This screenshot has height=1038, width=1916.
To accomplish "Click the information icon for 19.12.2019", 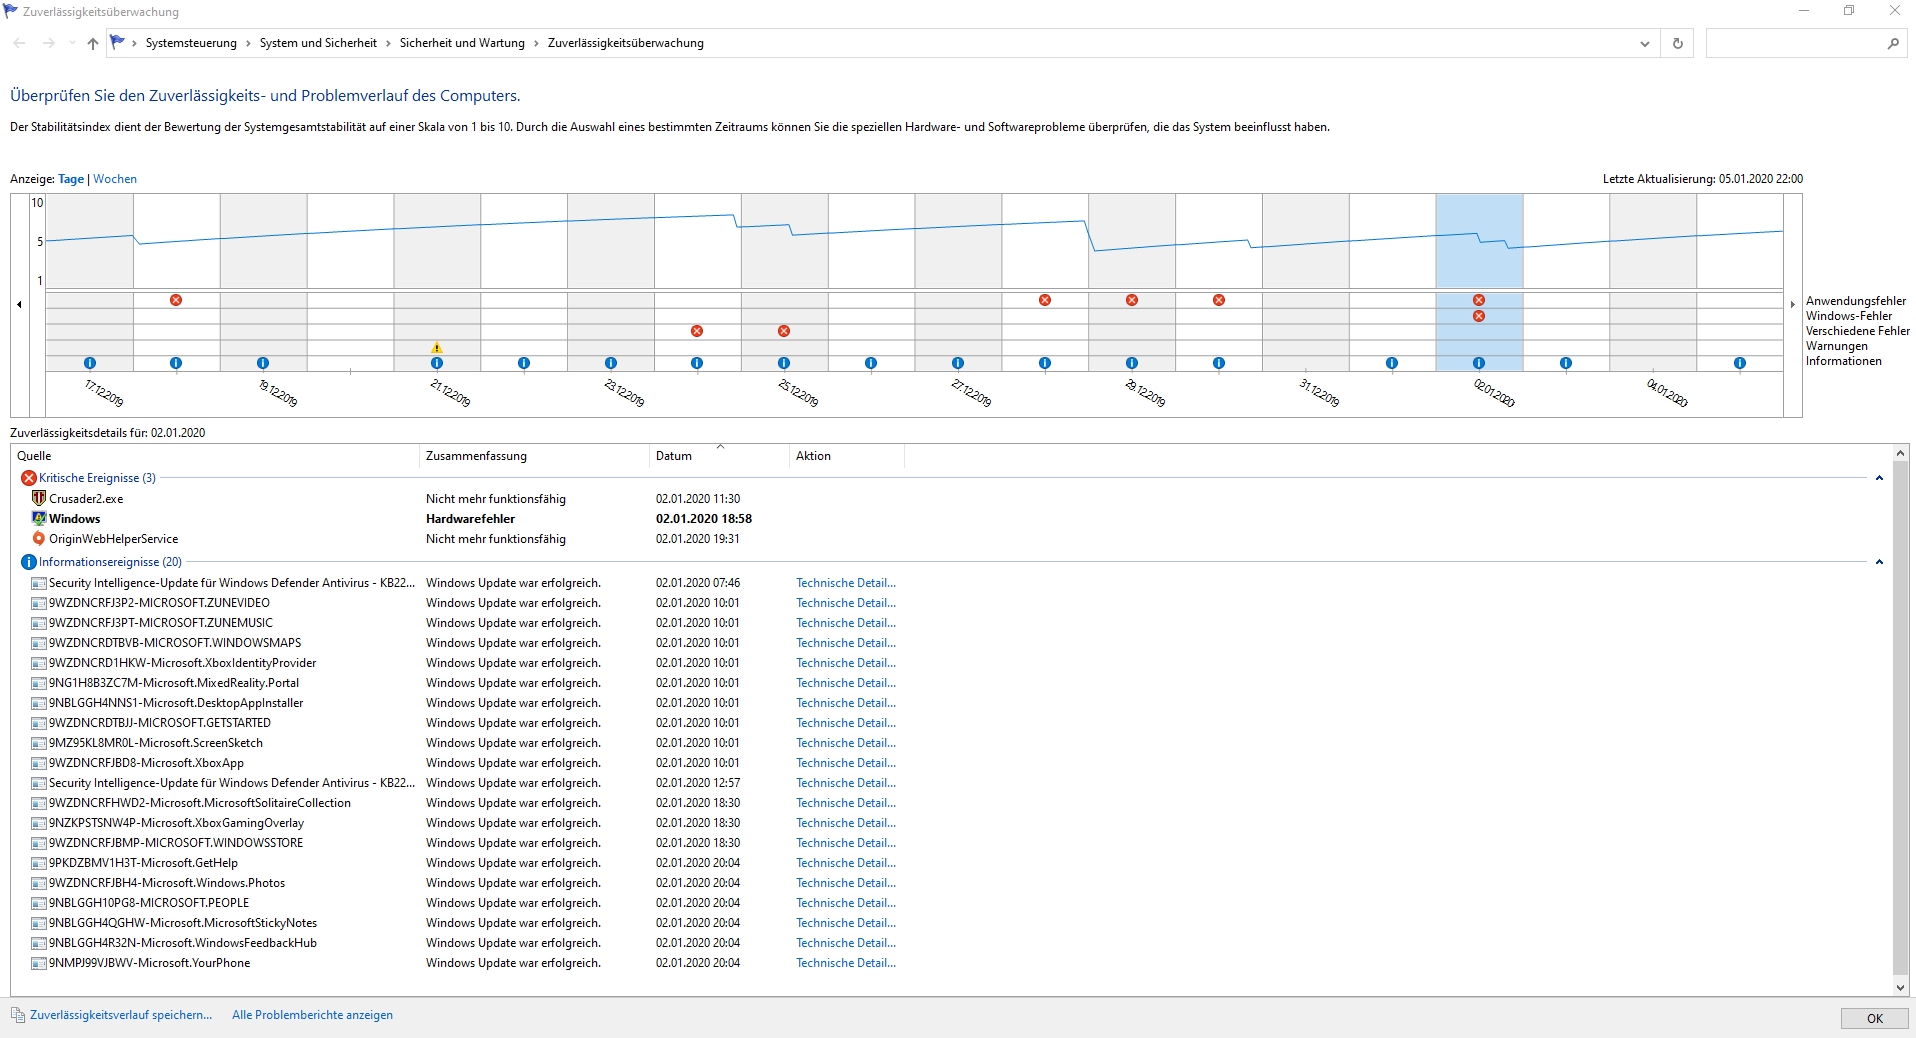I will click(263, 363).
